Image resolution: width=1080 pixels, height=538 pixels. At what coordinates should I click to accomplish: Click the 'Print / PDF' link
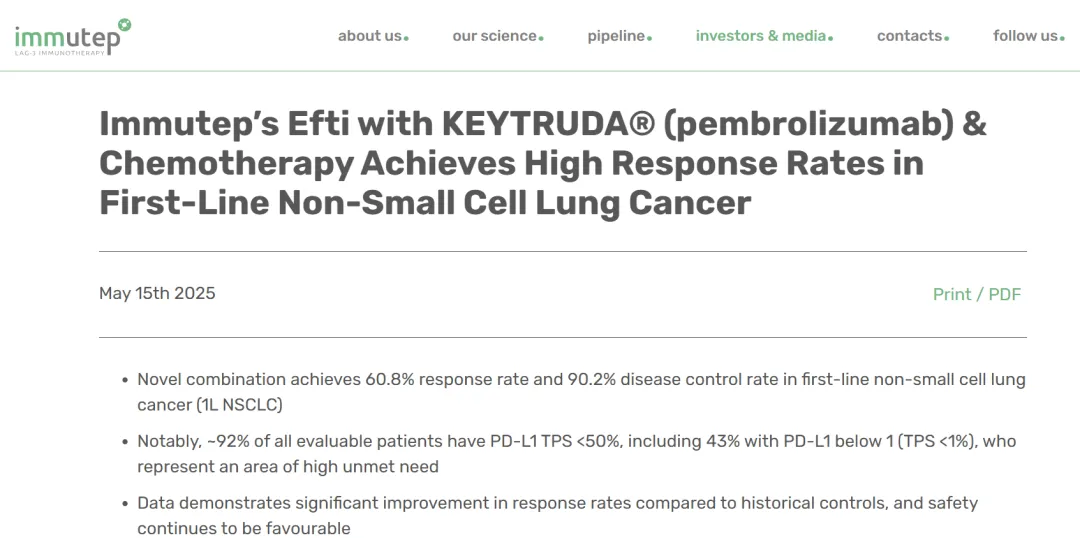976,294
